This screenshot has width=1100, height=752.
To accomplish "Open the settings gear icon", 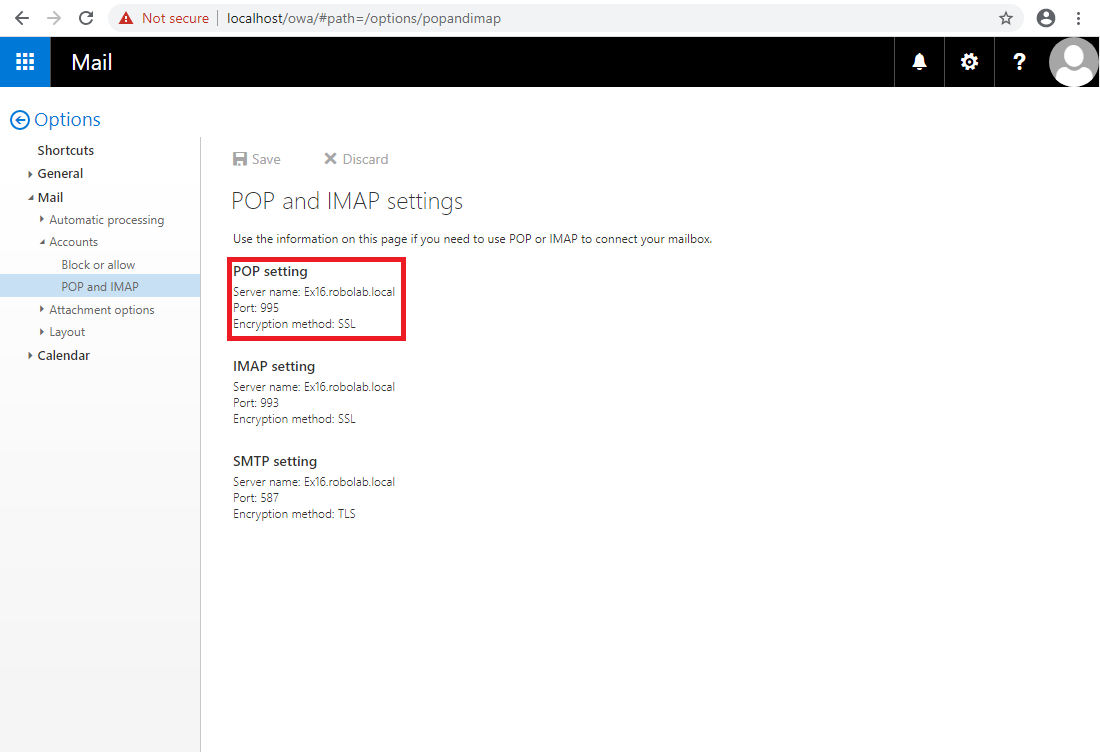I will pyautogui.click(x=968, y=61).
